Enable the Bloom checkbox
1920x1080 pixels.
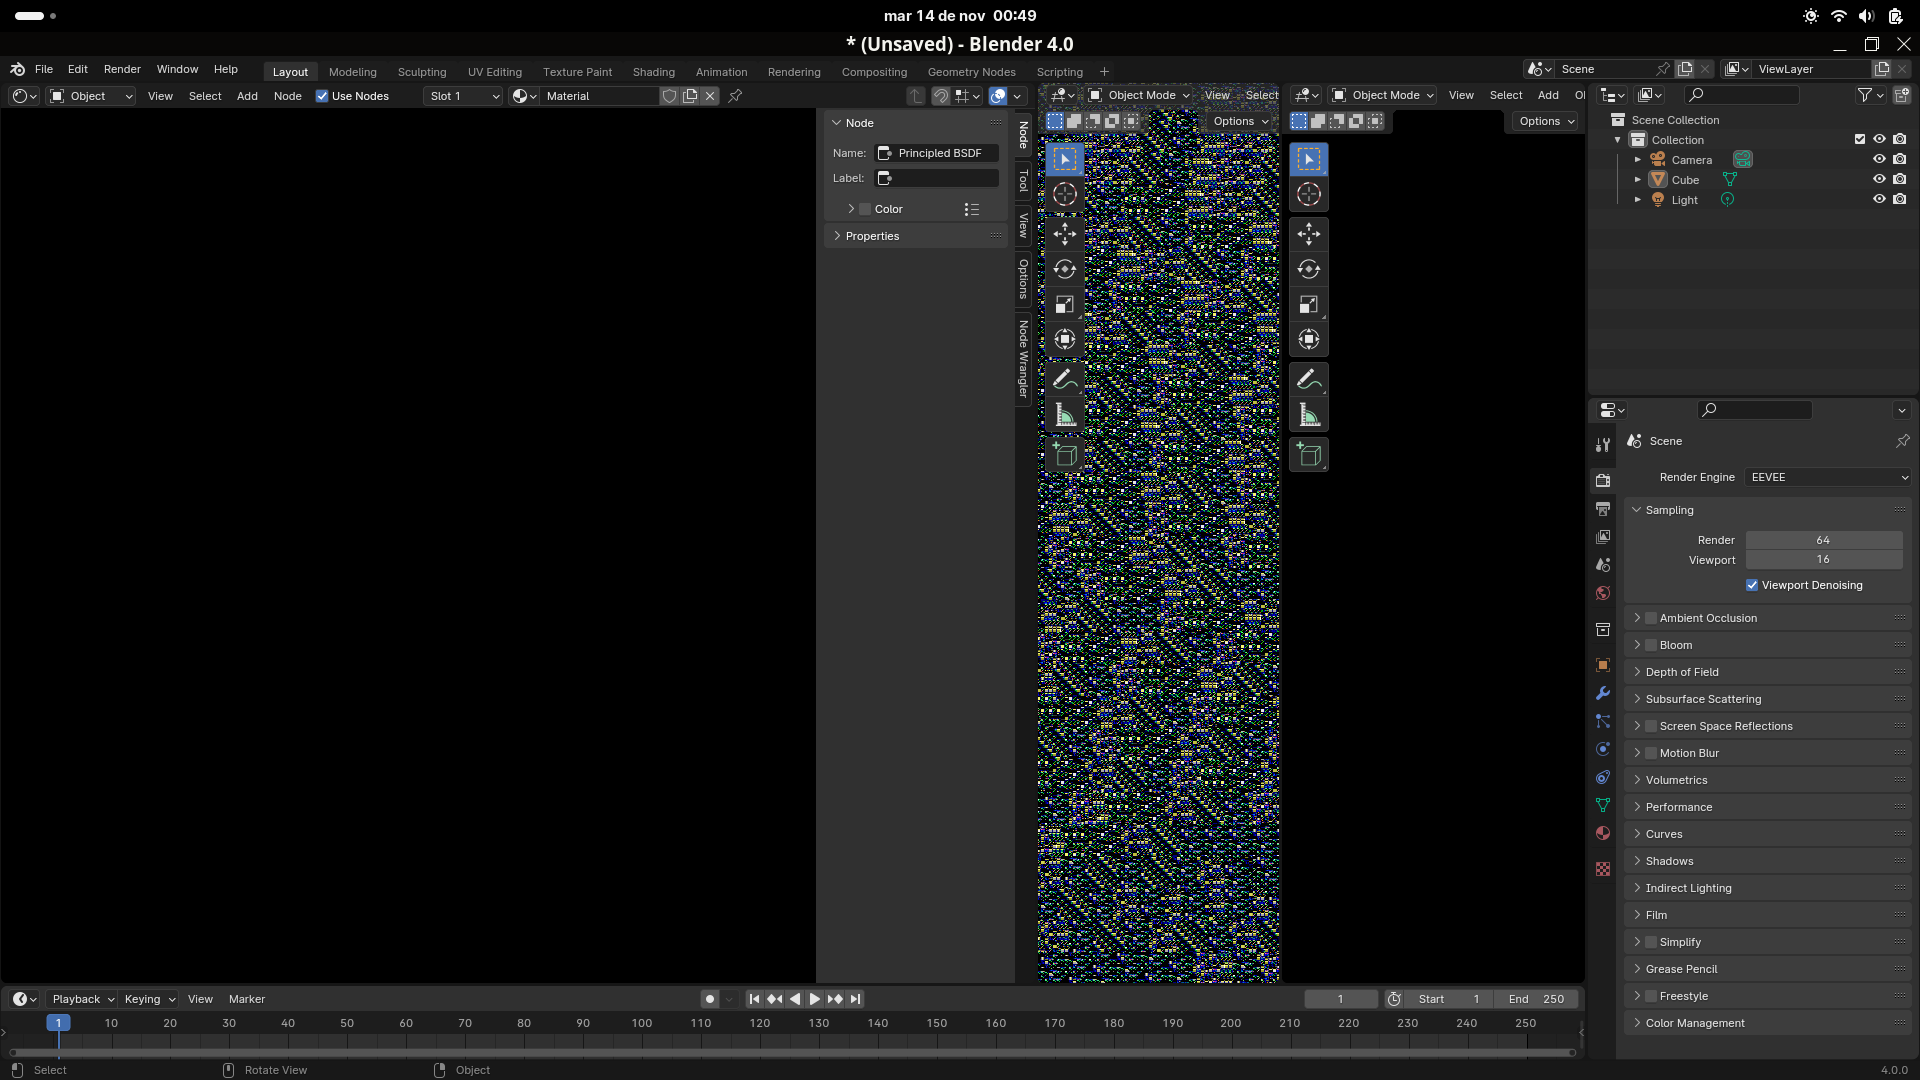pos(1652,645)
